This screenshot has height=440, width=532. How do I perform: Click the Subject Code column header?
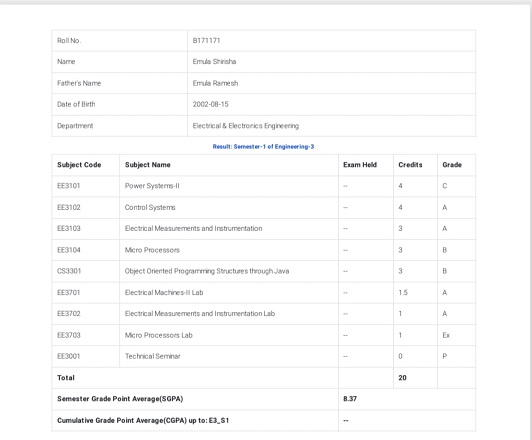pyautogui.click(x=79, y=165)
